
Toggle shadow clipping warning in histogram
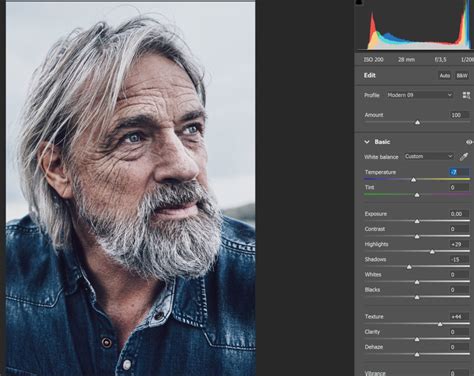(359, 2)
